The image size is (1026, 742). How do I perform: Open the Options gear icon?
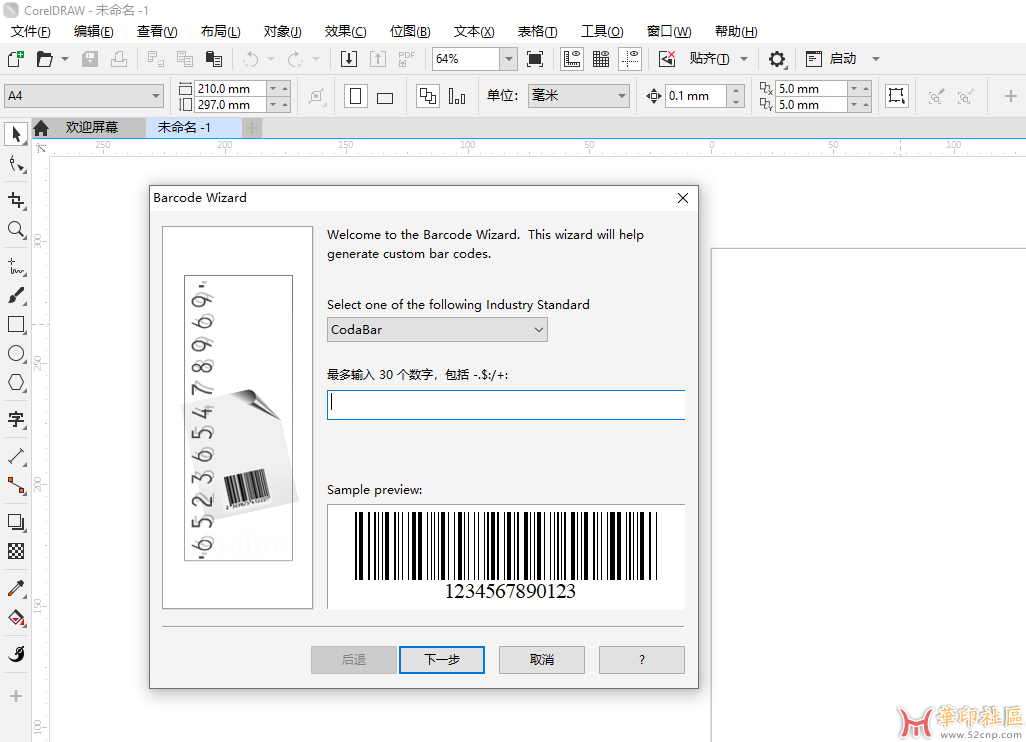pos(777,59)
